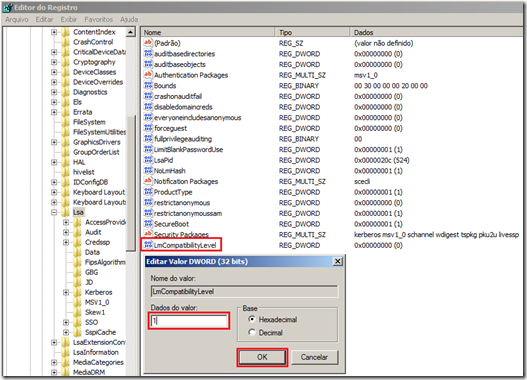Sort list by the Nome column header
The width and height of the screenshot is (527, 380).
pyautogui.click(x=208, y=33)
